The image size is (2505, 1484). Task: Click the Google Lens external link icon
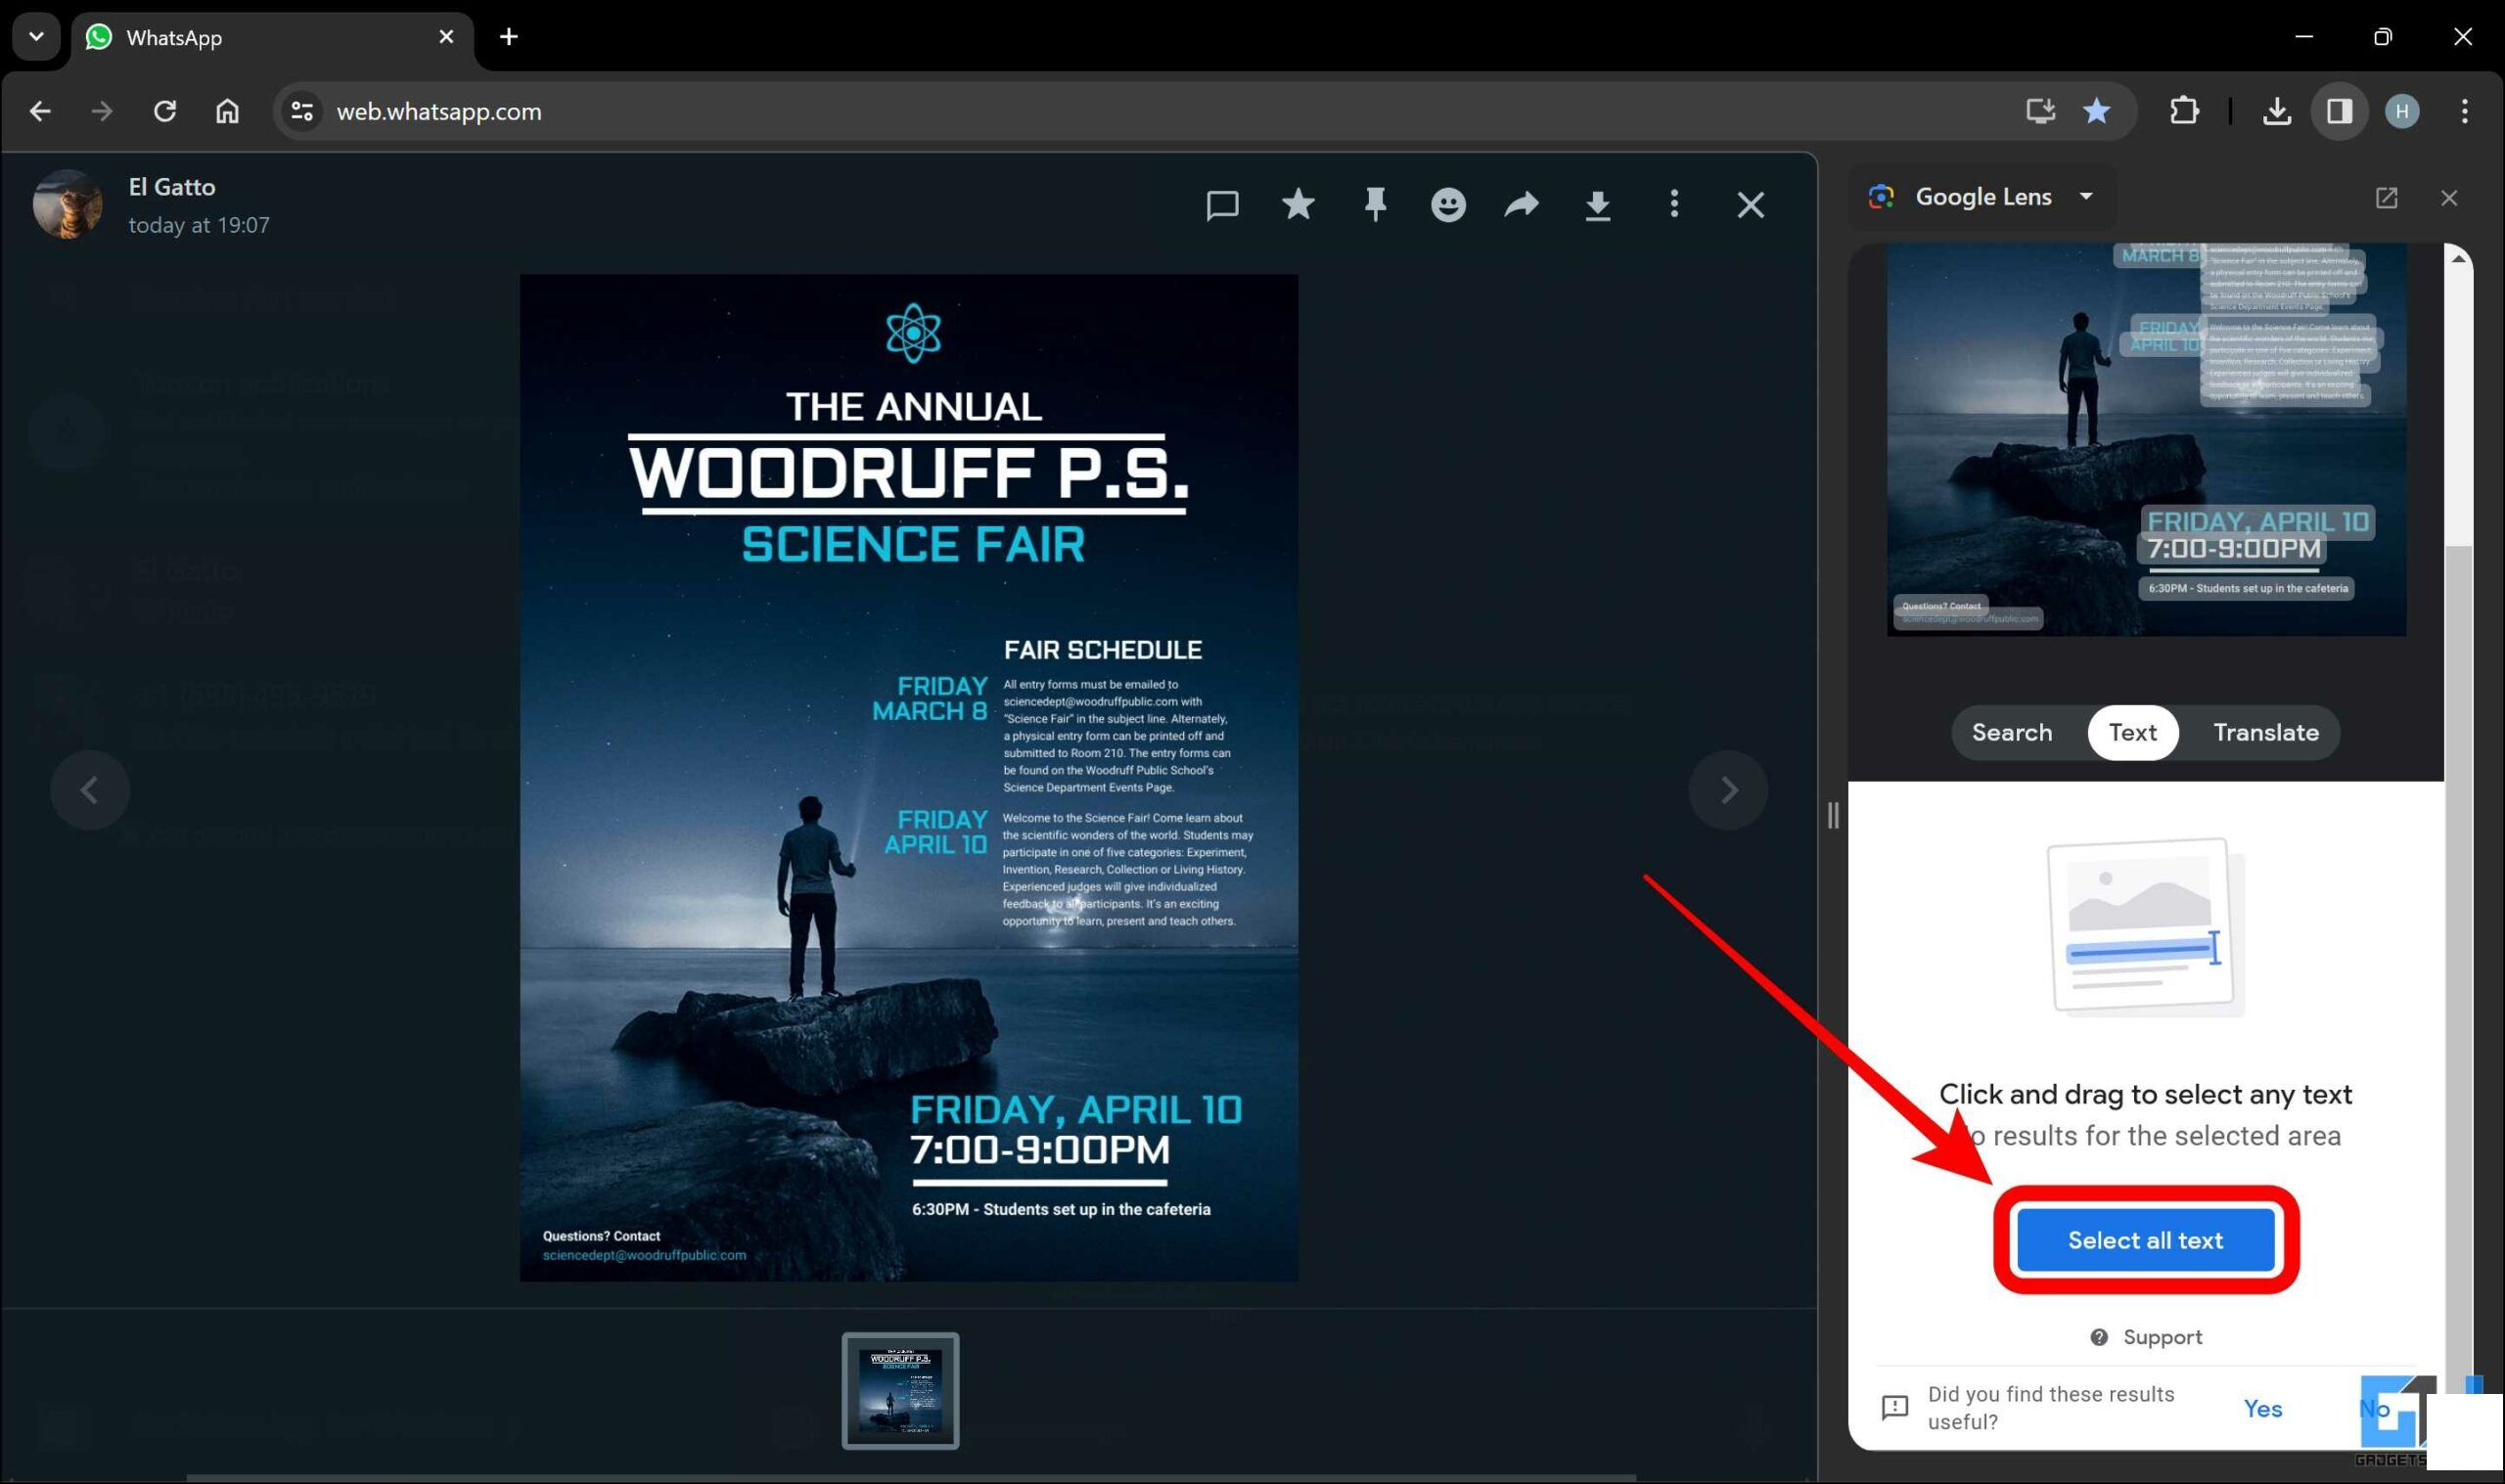[x=2387, y=196]
